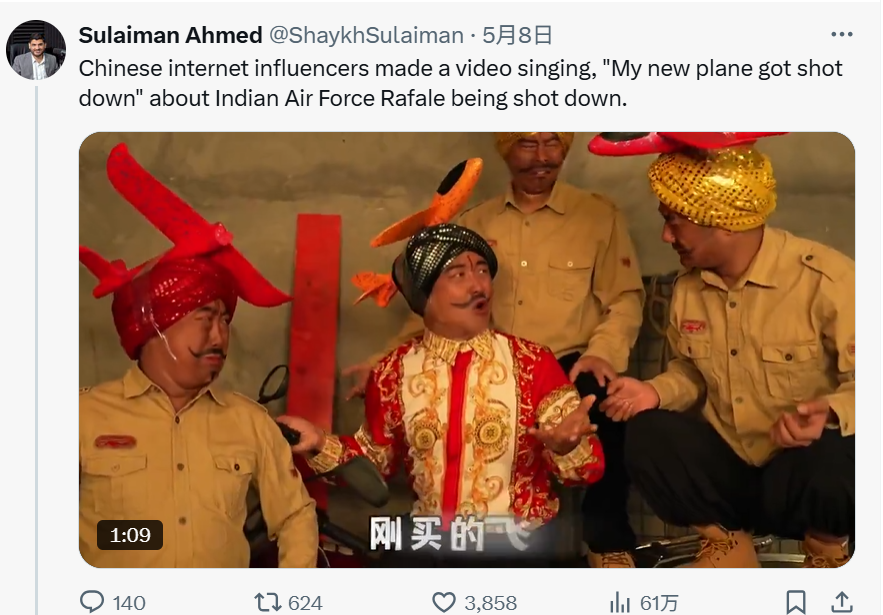
Task: Play the video of men in plane hats
Action: (x=467, y=350)
